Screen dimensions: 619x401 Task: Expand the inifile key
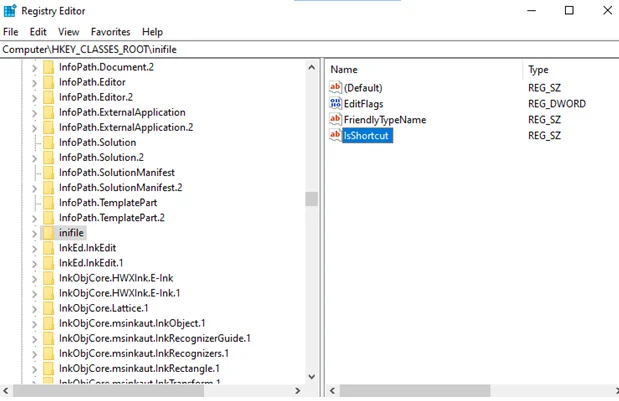(34, 234)
